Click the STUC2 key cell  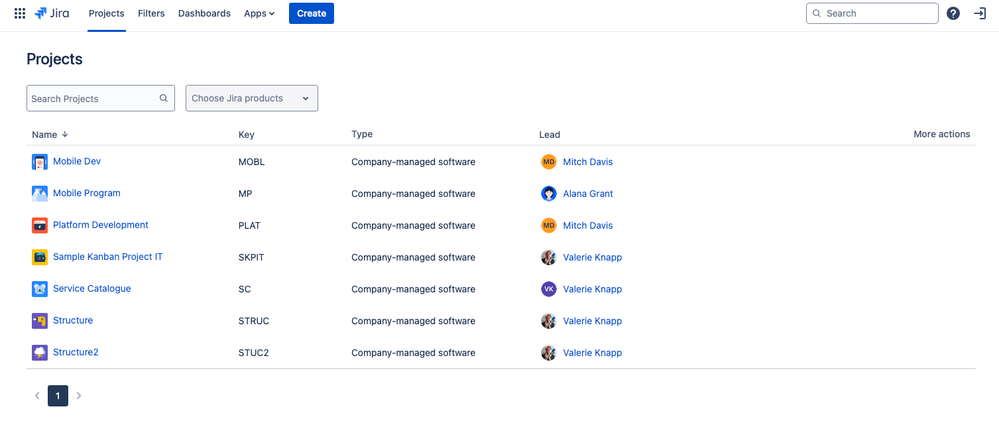(254, 353)
